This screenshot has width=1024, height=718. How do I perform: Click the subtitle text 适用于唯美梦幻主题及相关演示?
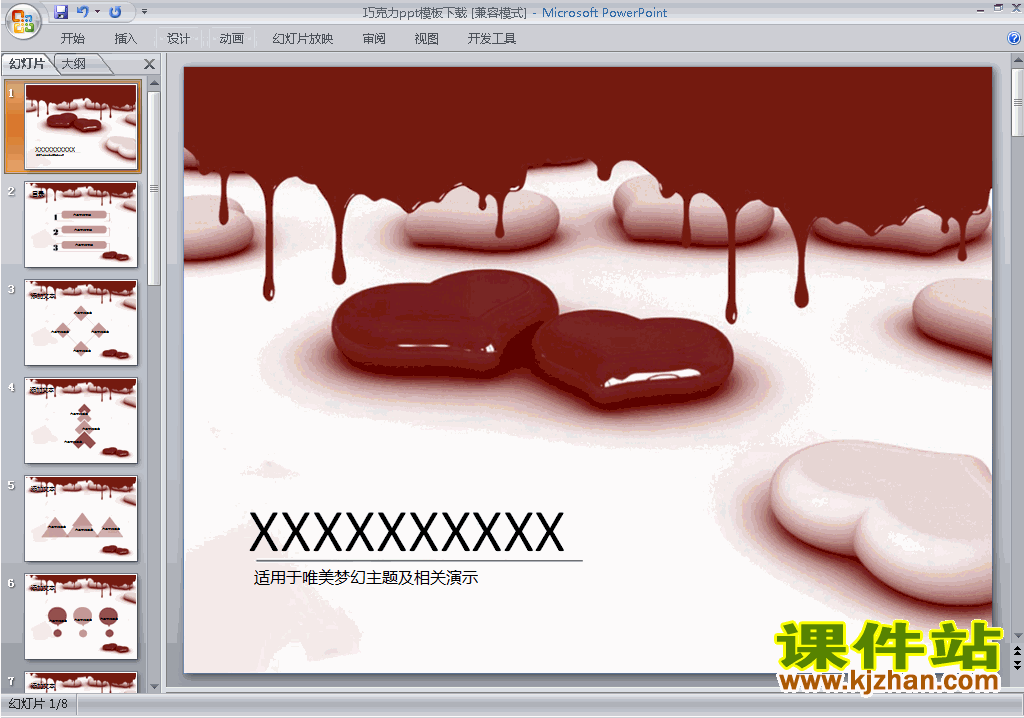click(366, 578)
